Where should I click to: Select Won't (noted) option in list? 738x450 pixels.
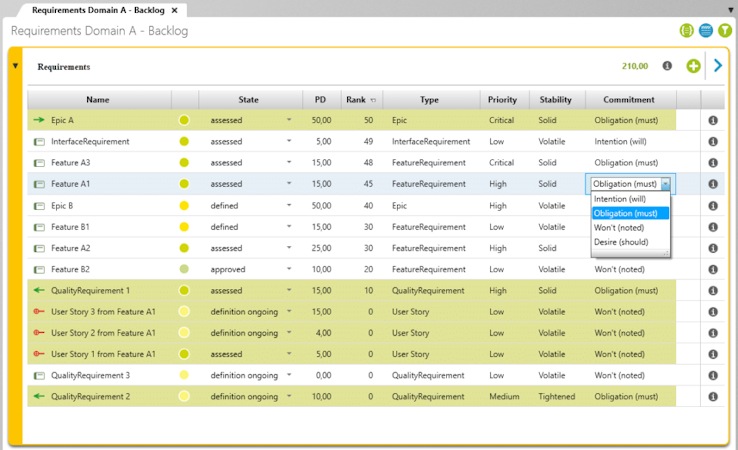point(619,228)
